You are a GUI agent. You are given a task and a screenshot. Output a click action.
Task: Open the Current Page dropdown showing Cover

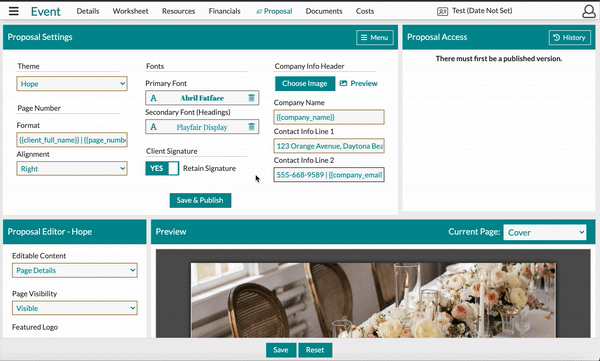click(545, 232)
